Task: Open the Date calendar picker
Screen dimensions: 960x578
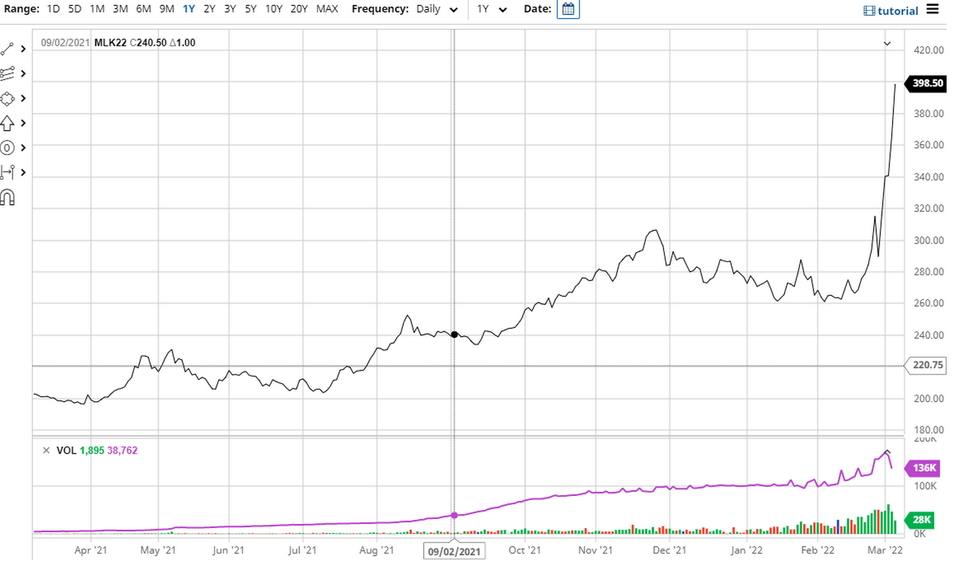Action: (x=568, y=9)
